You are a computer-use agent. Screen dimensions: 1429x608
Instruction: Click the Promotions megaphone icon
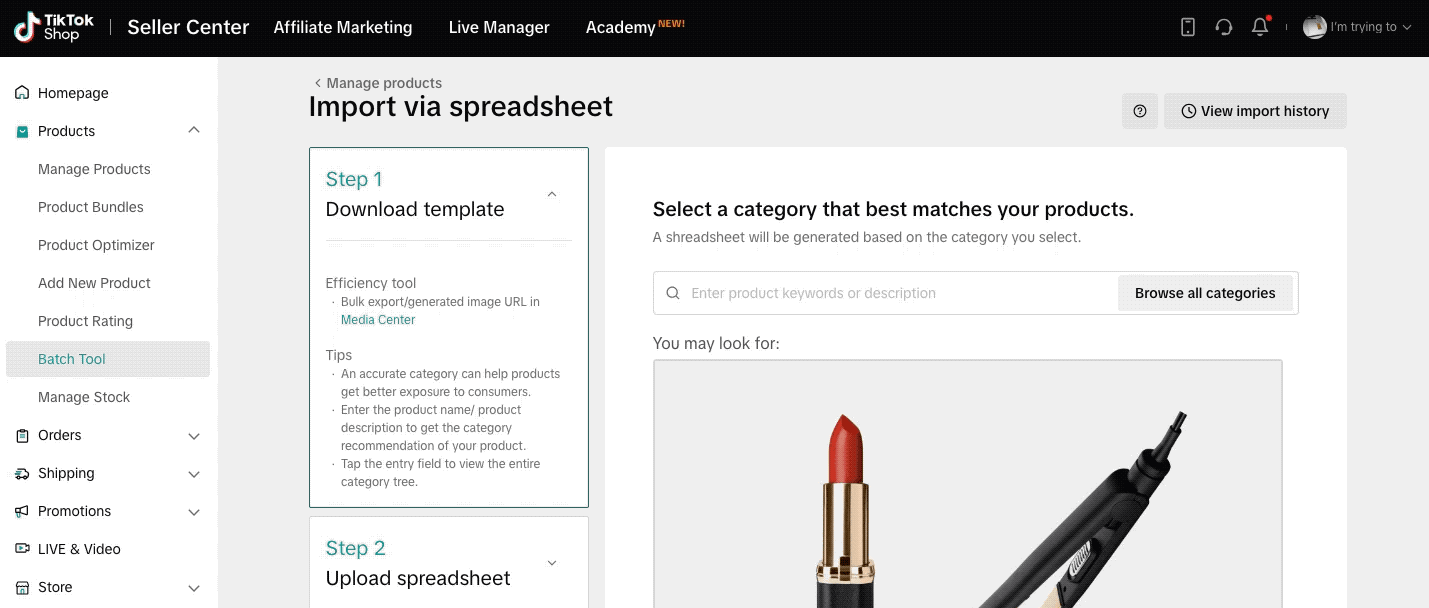[x=22, y=511]
